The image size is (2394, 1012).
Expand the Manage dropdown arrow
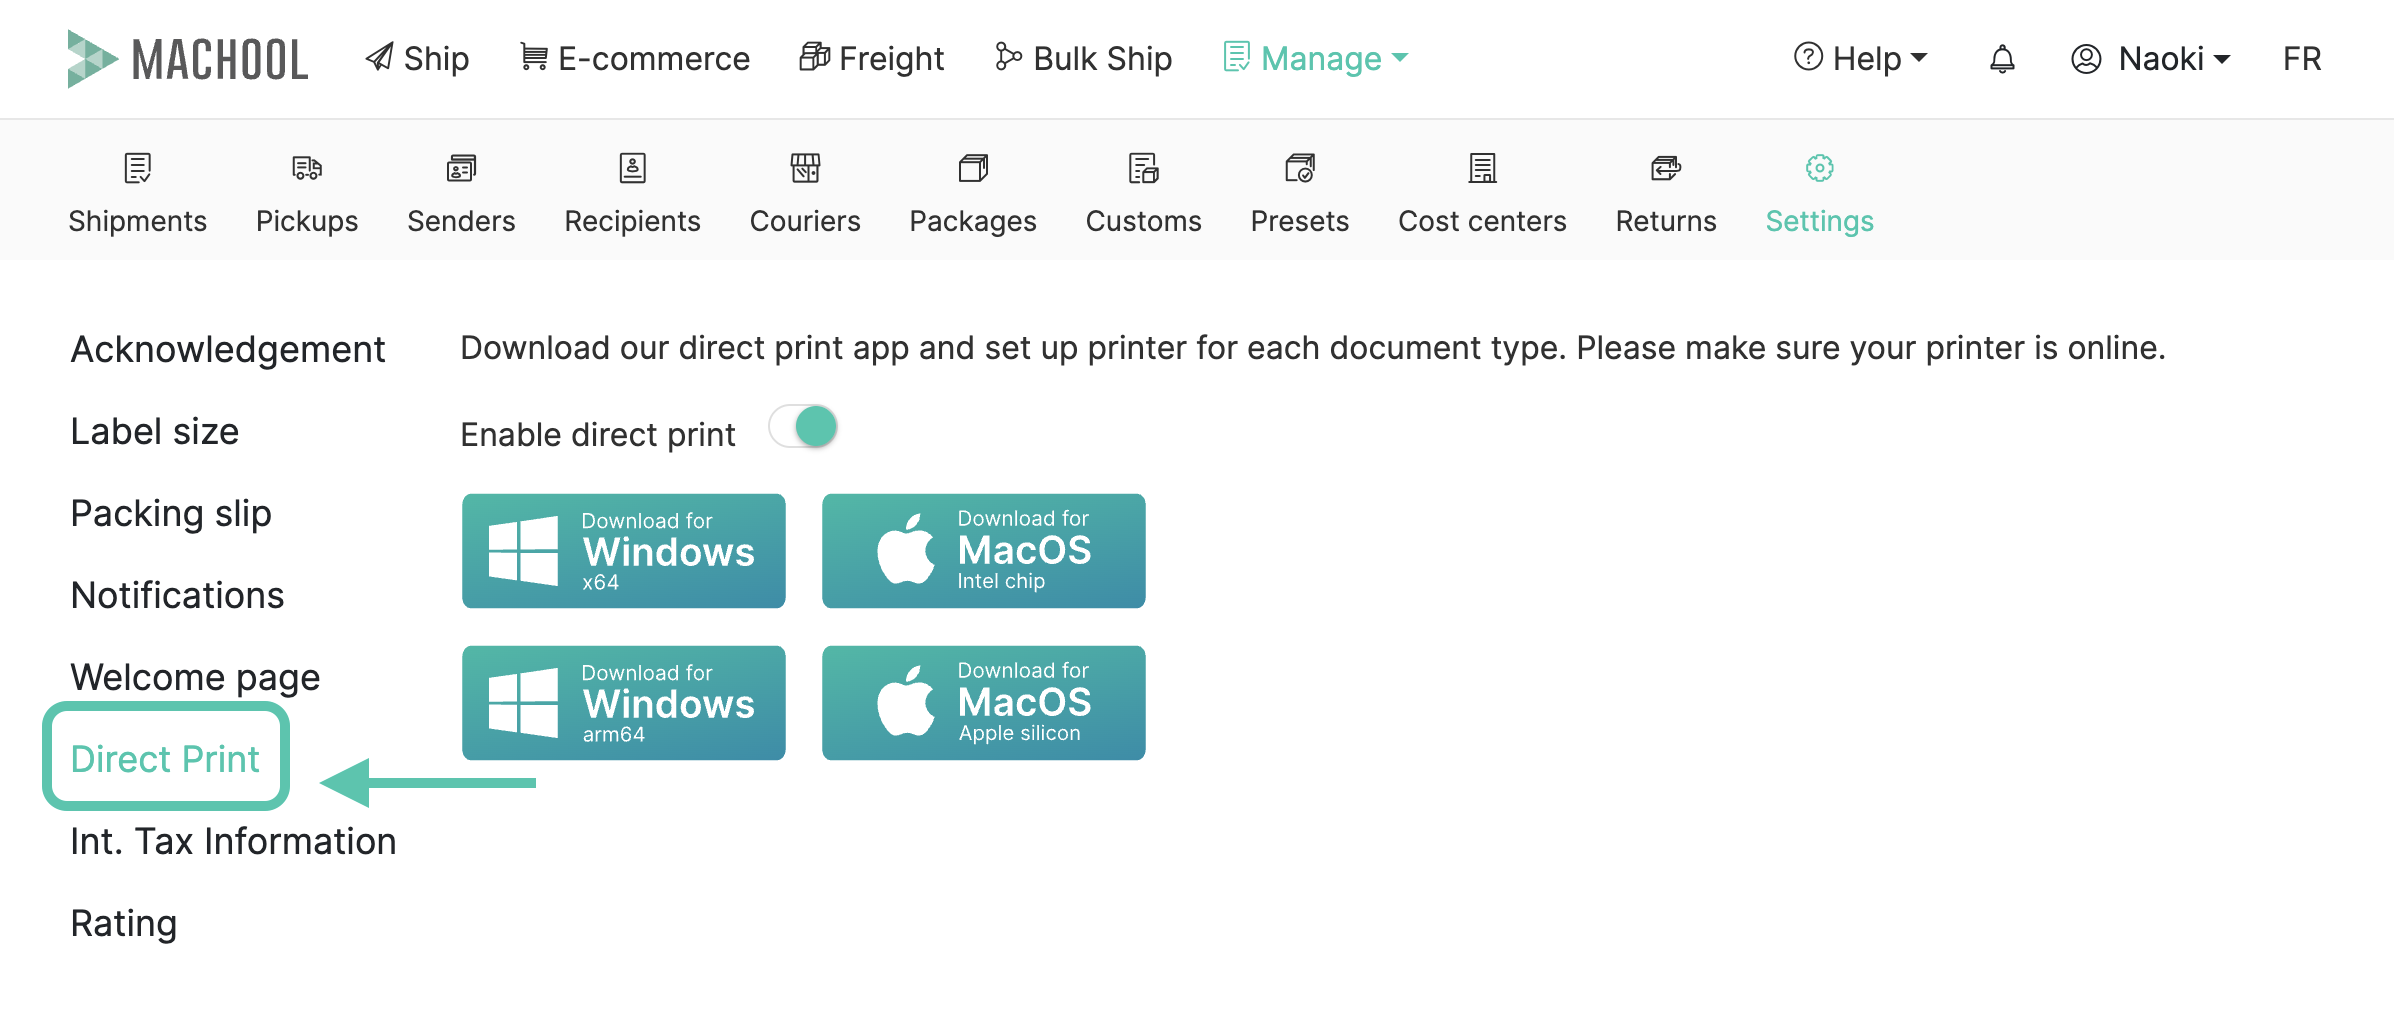(1400, 58)
